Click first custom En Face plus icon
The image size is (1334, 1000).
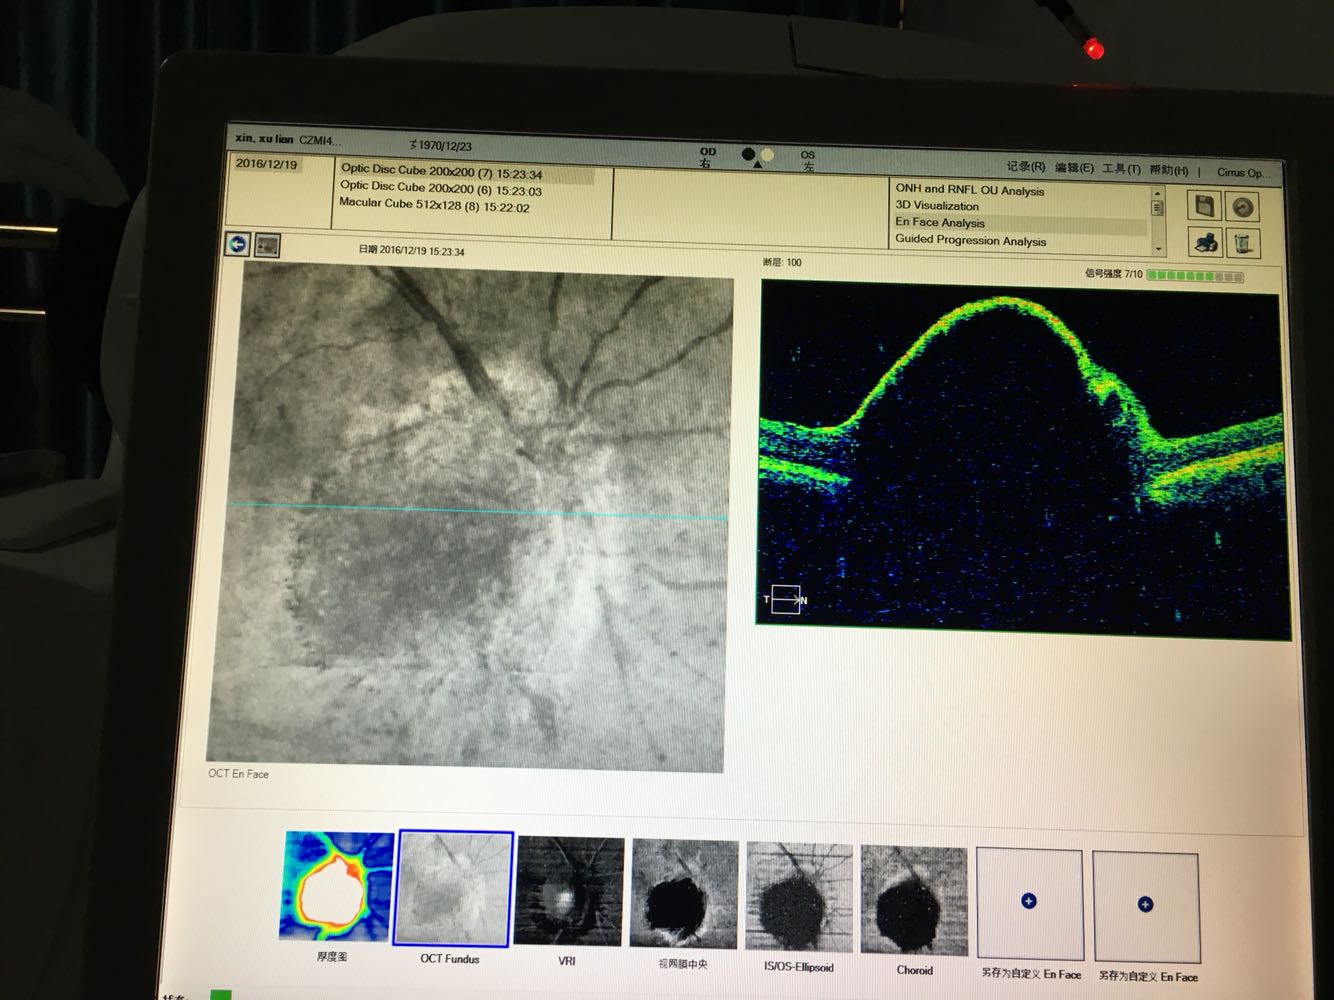(x=1029, y=902)
